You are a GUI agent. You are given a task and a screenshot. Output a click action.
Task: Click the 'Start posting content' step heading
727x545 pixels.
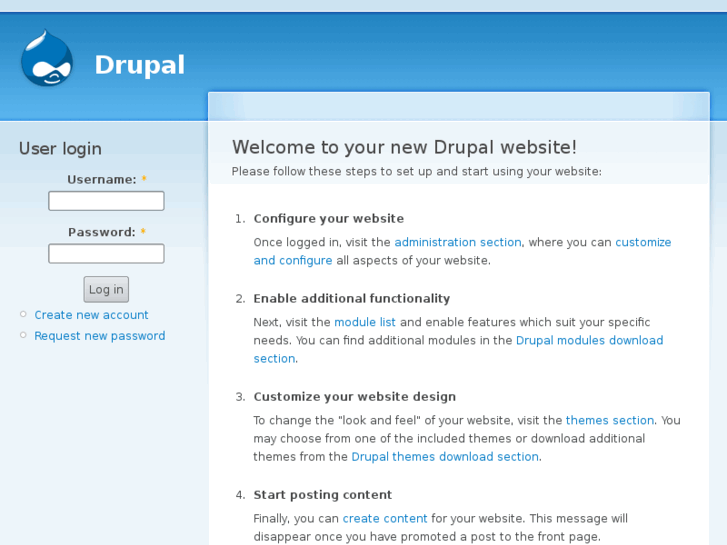(x=323, y=495)
